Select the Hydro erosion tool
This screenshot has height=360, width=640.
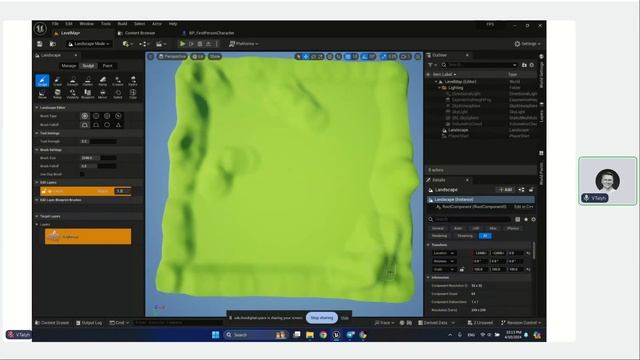[133, 81]
